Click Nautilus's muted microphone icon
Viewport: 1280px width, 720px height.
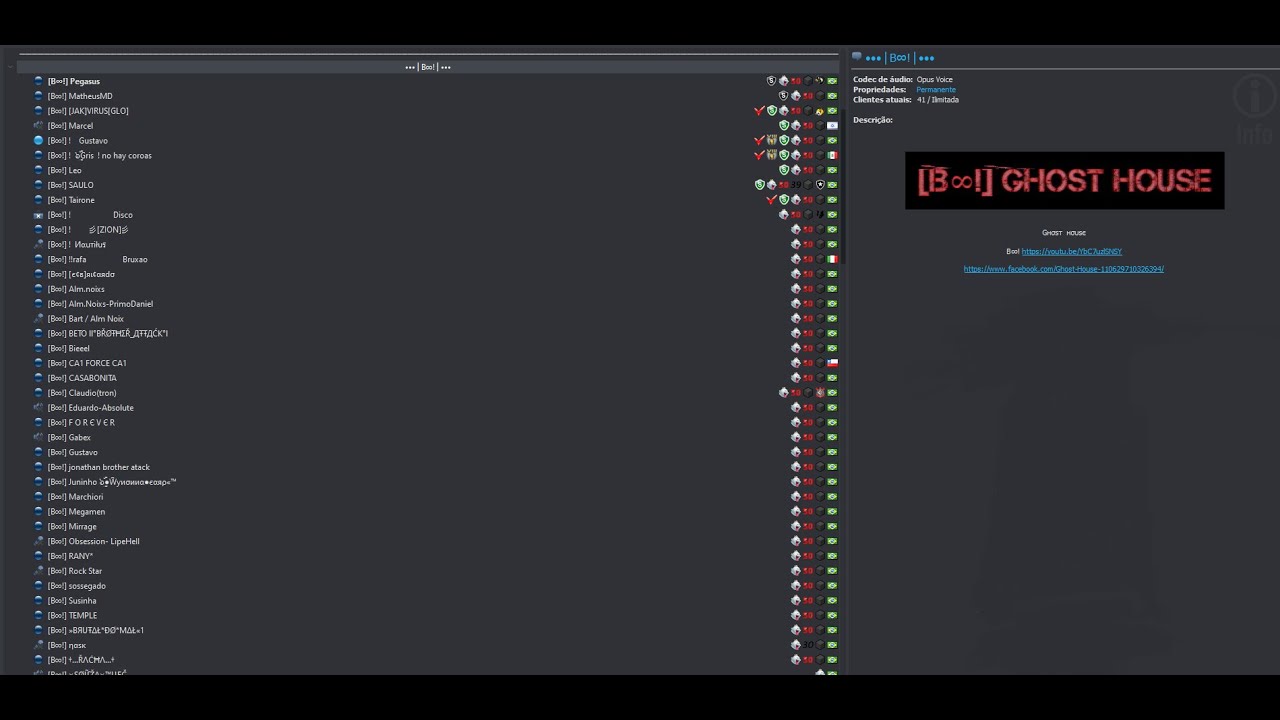pyautogui.click(x=39, y=244)
